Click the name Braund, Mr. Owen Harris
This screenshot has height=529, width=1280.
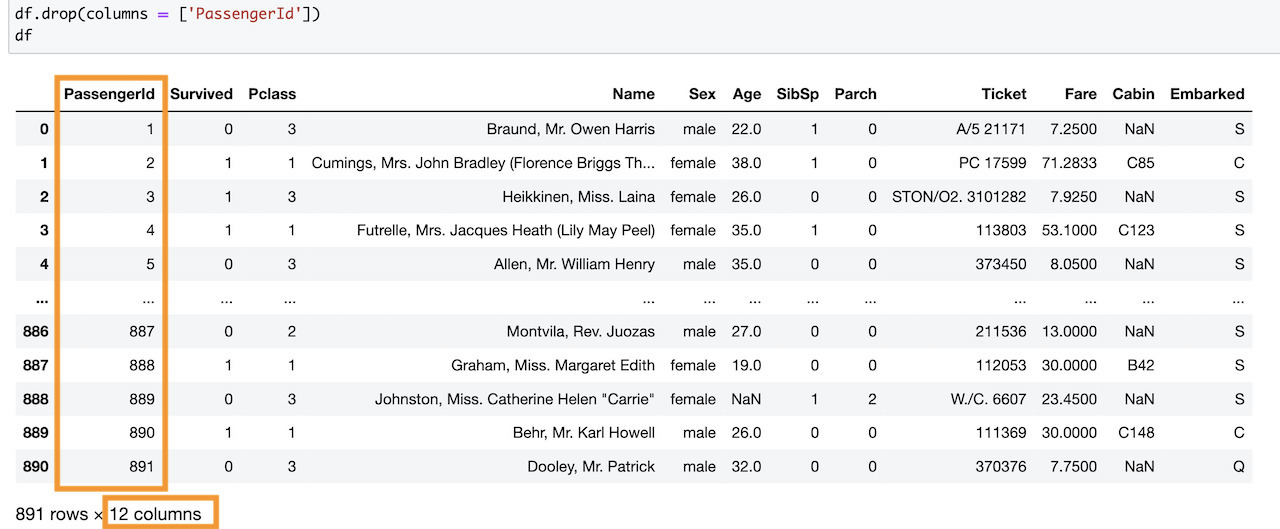[570, 129]
